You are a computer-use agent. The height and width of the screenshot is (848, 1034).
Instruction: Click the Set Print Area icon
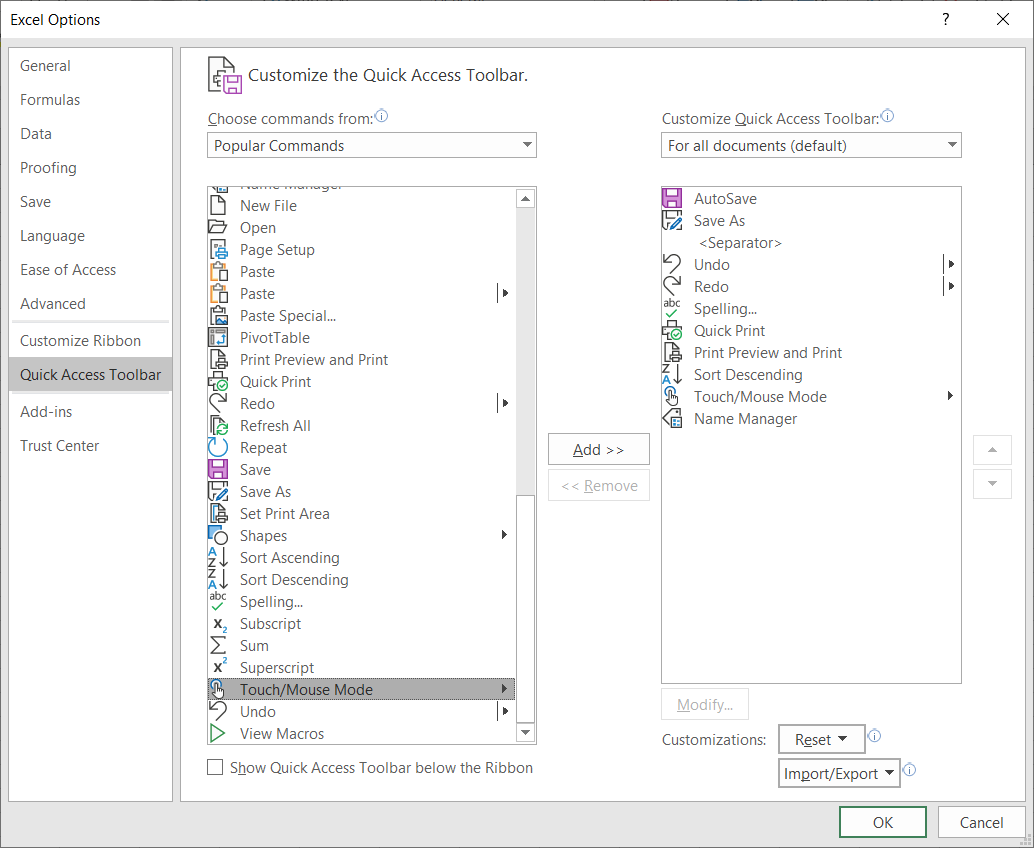coord(218,513)
